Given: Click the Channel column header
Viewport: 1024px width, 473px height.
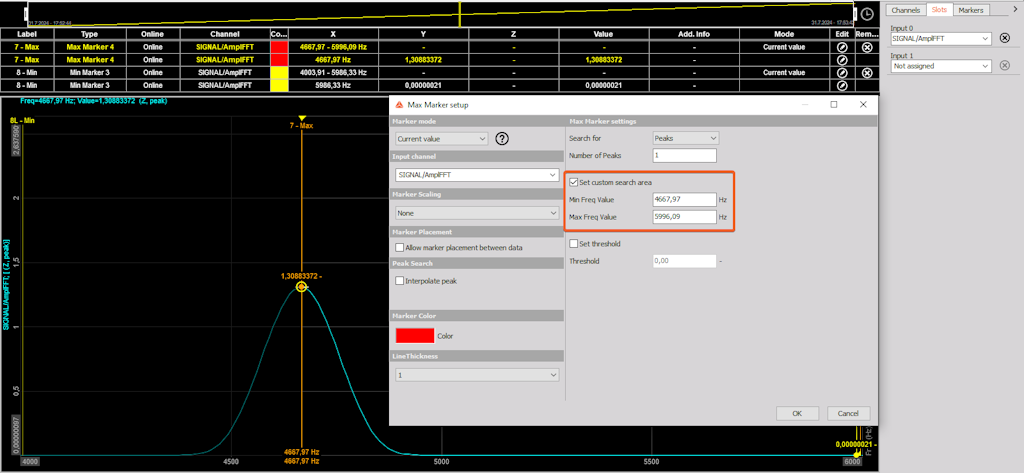Looking at the screenshot, I should coord(225,34).
